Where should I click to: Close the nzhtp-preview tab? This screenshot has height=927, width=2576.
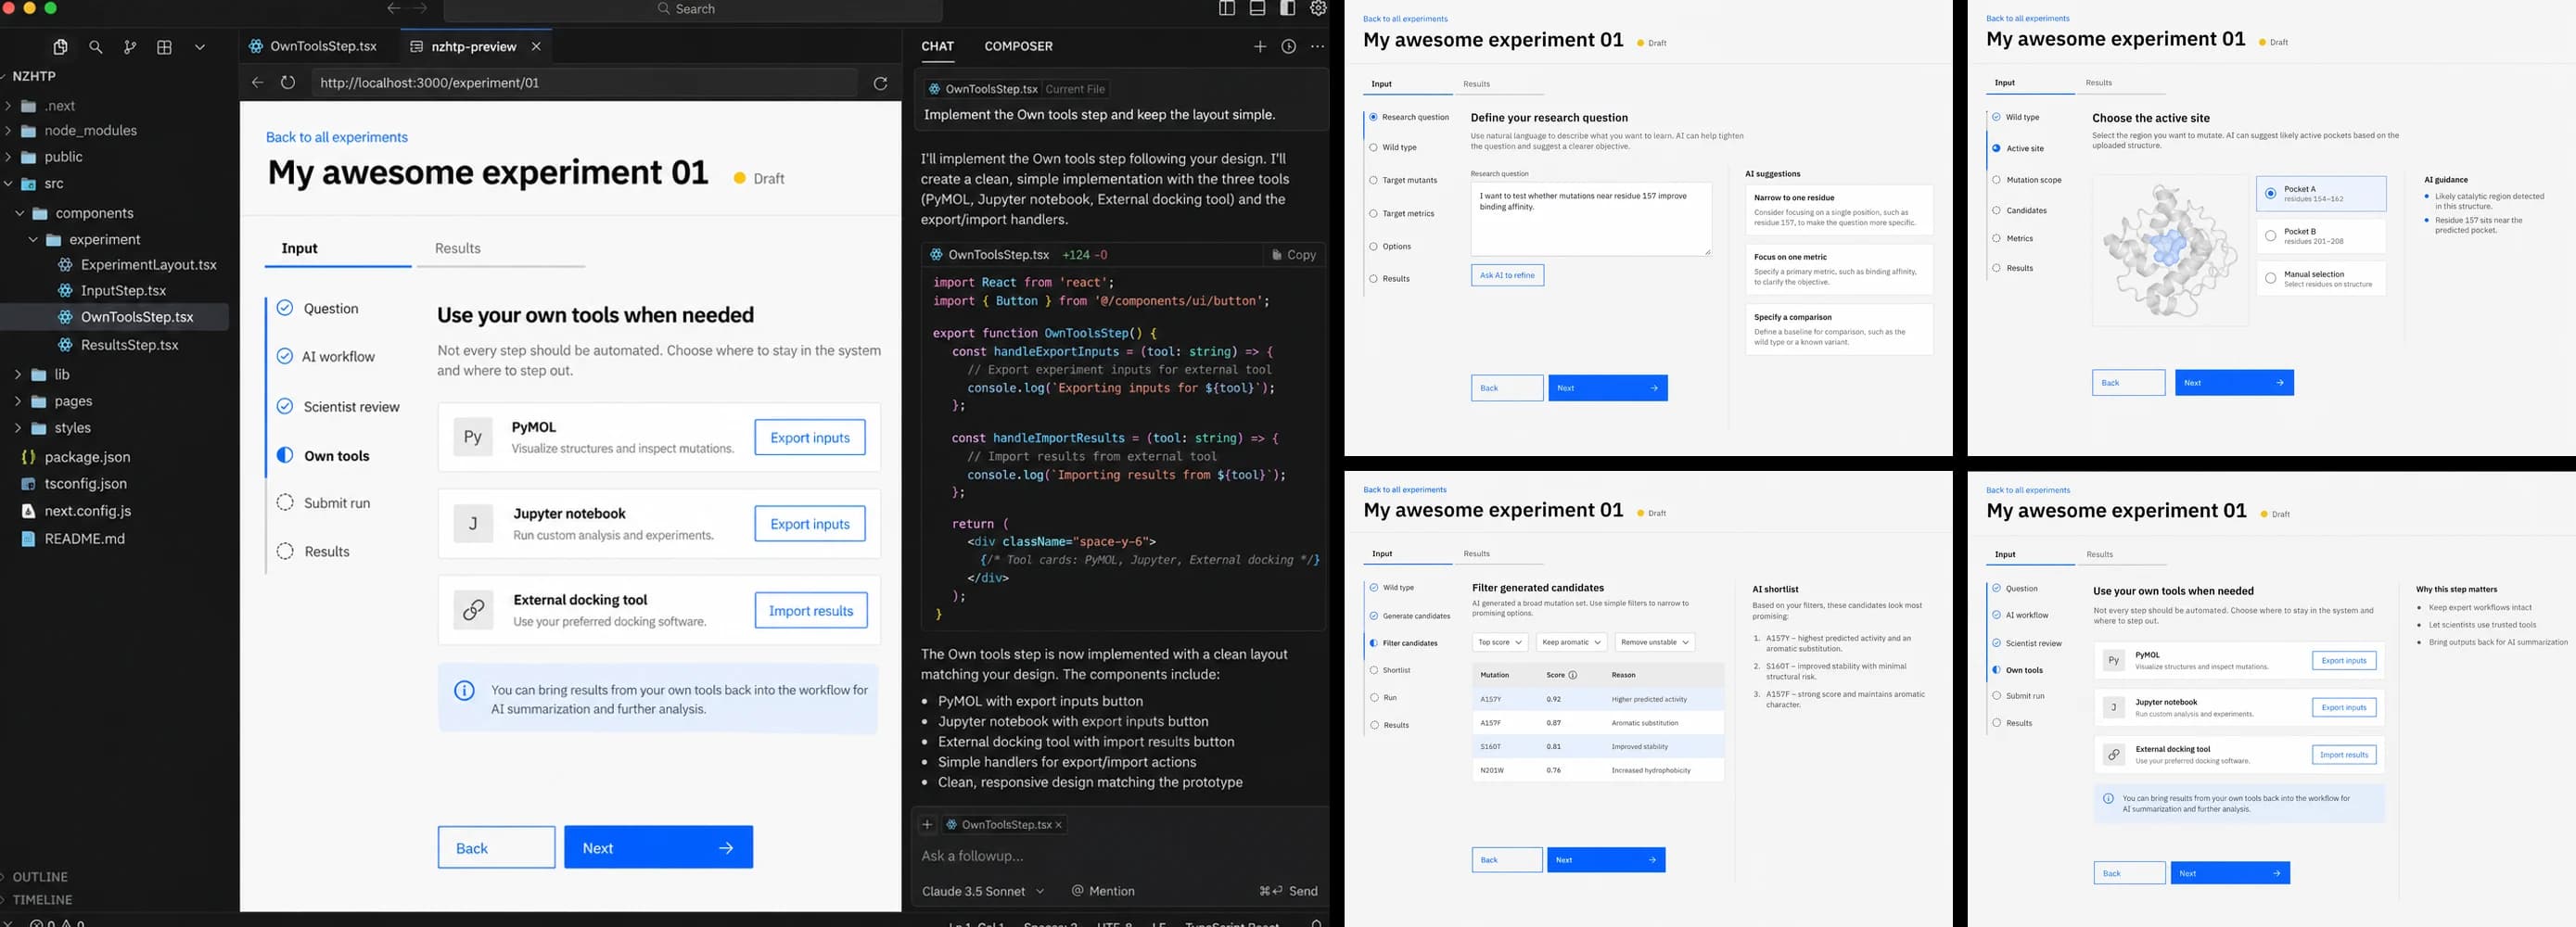pyautogui.click(x=536, y=46)
